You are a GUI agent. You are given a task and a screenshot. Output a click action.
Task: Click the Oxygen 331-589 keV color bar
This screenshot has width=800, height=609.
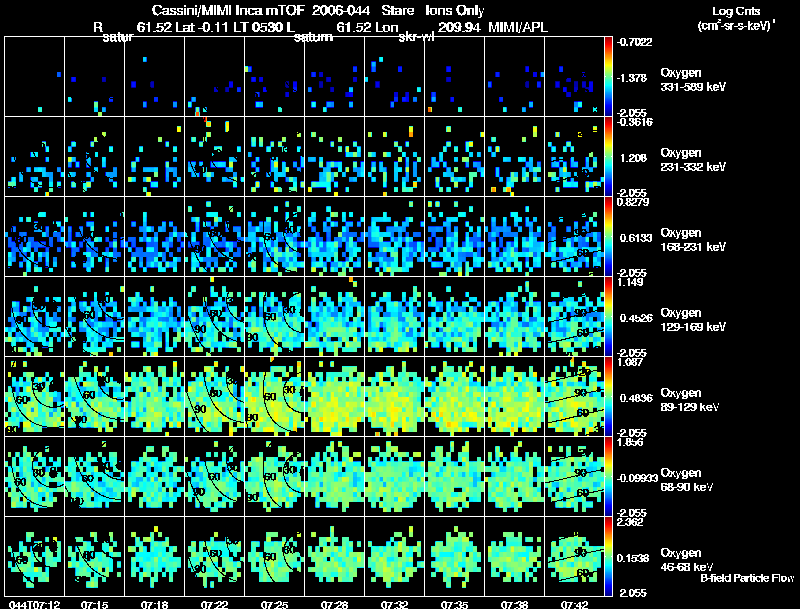tap(608, 77)
